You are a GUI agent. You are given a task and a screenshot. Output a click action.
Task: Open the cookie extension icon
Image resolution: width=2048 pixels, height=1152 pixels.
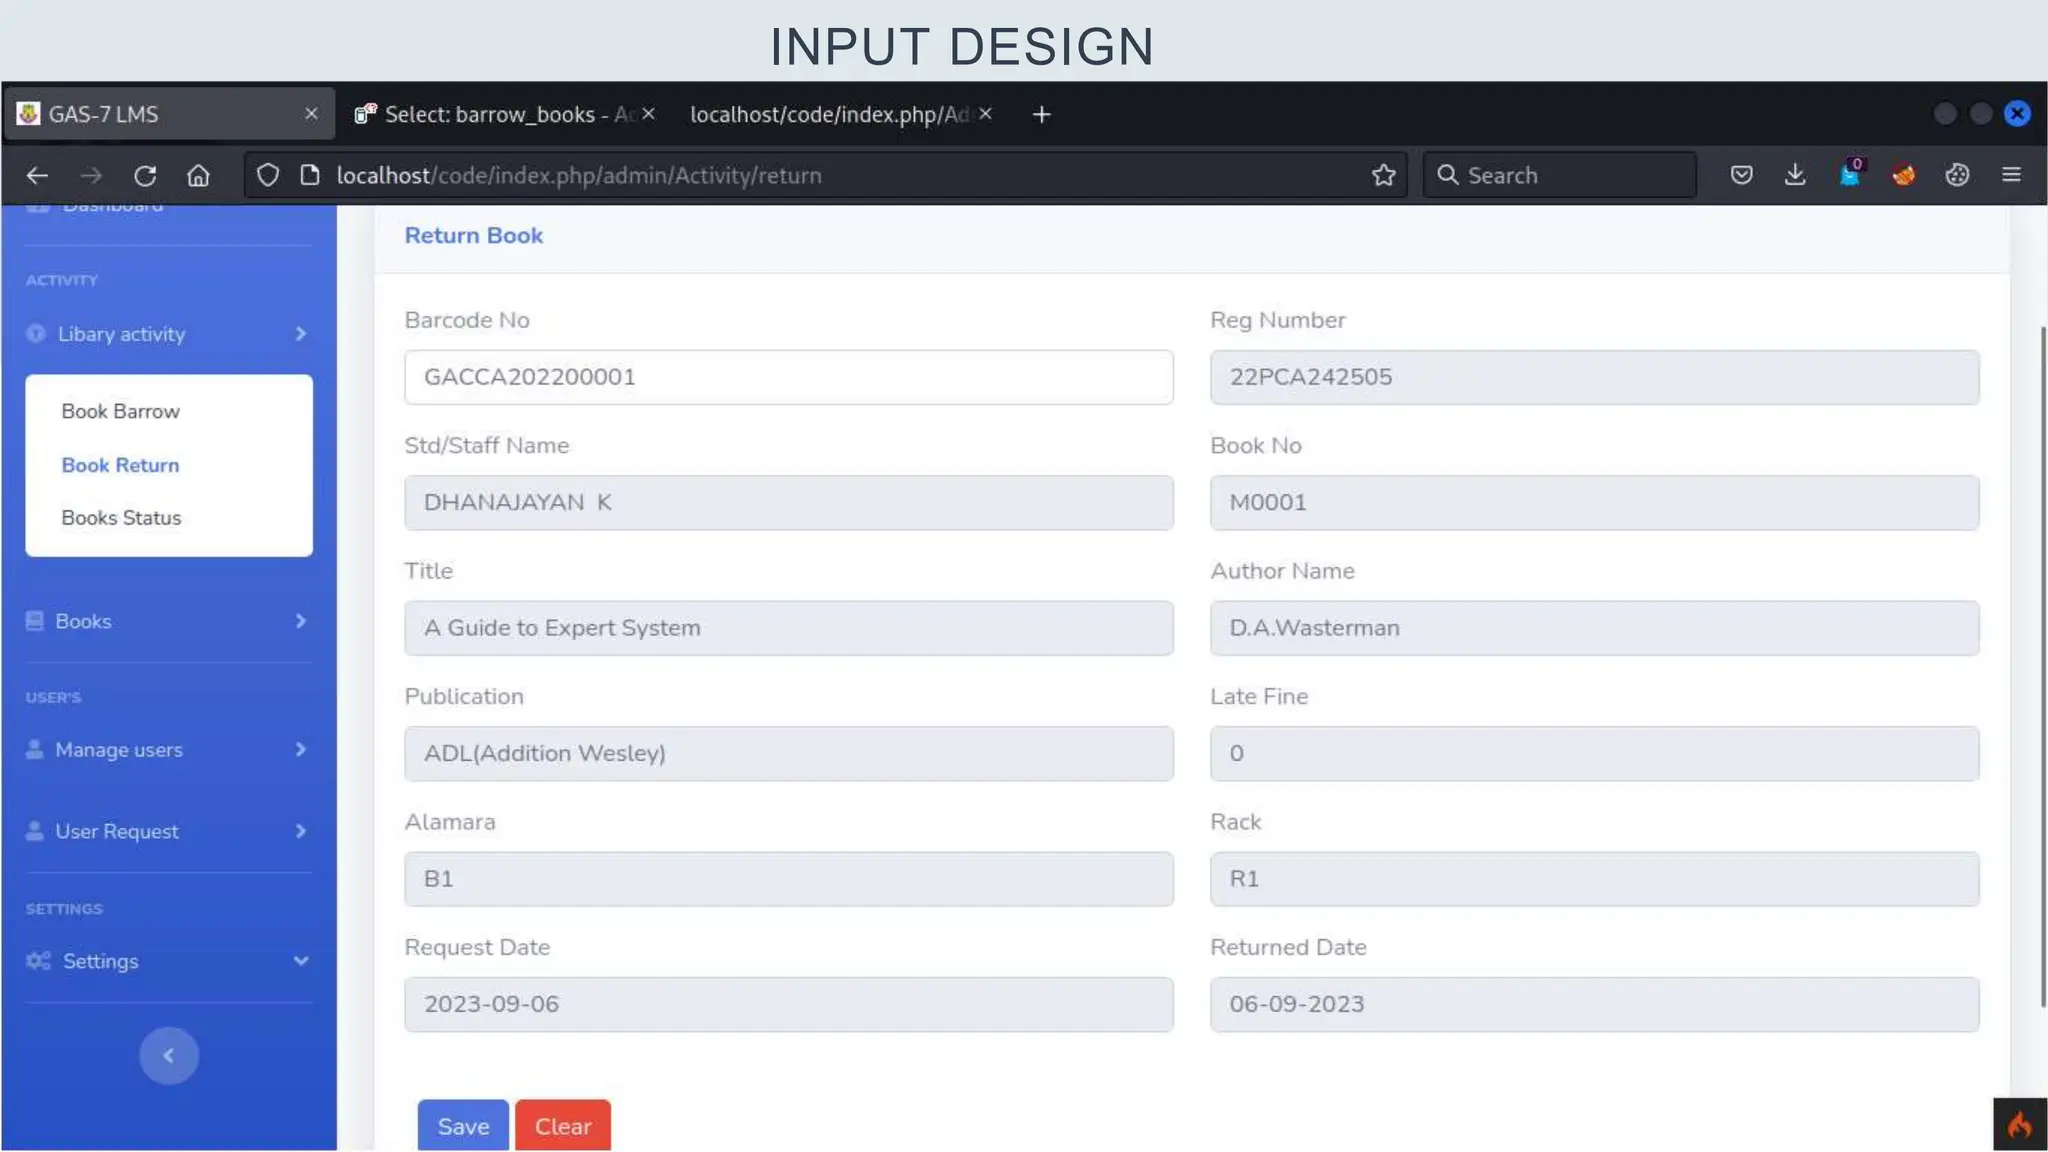click(x=1957, y=175)
